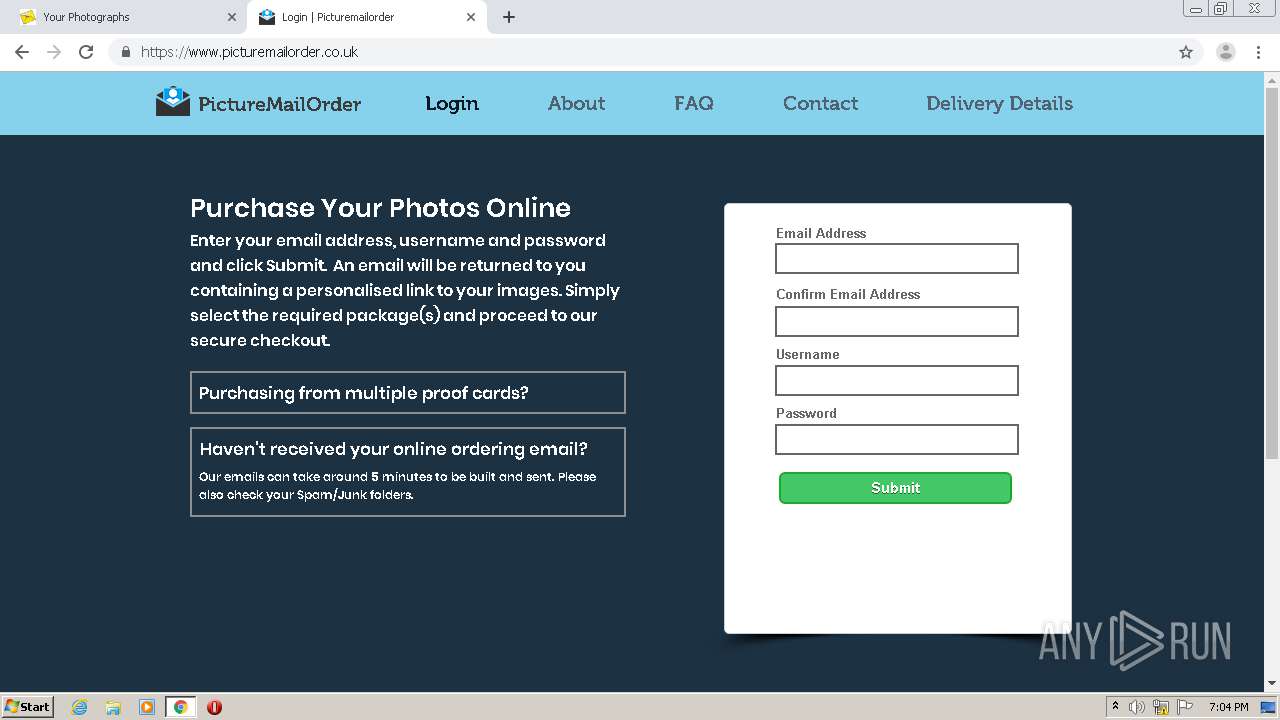This screenshot has height=720, width=1280.
Task: Click the browser forward arrow
Action: pyautogui.click(x=54, y=52)
